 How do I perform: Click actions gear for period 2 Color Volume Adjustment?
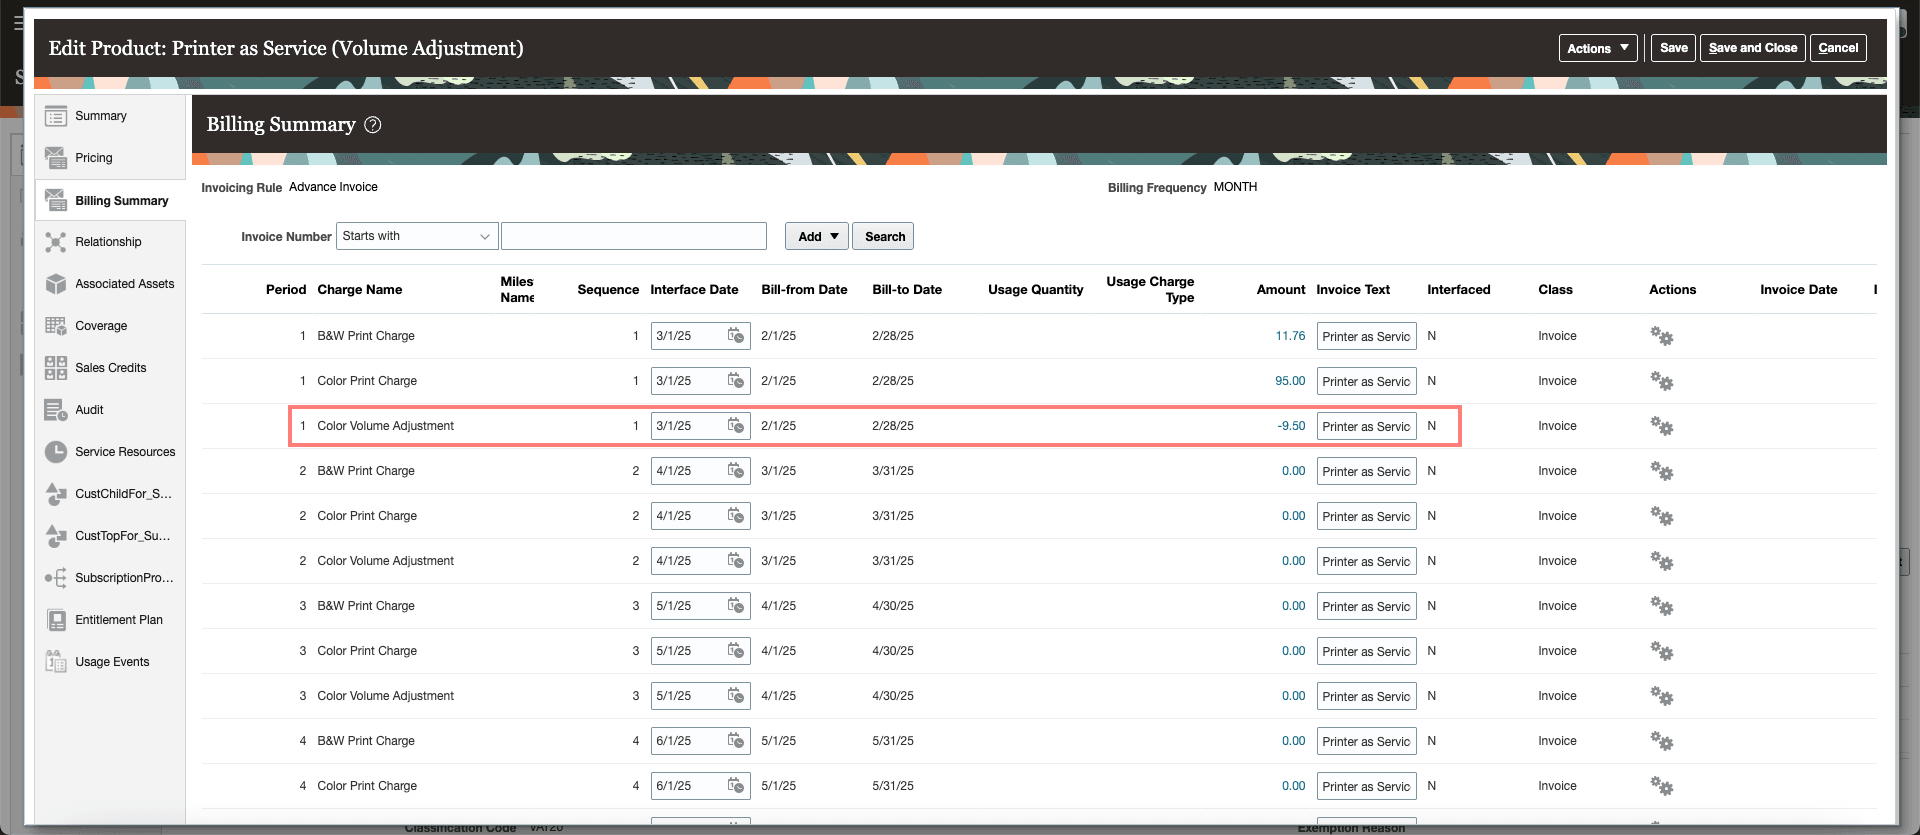[x=1661, y=561]
